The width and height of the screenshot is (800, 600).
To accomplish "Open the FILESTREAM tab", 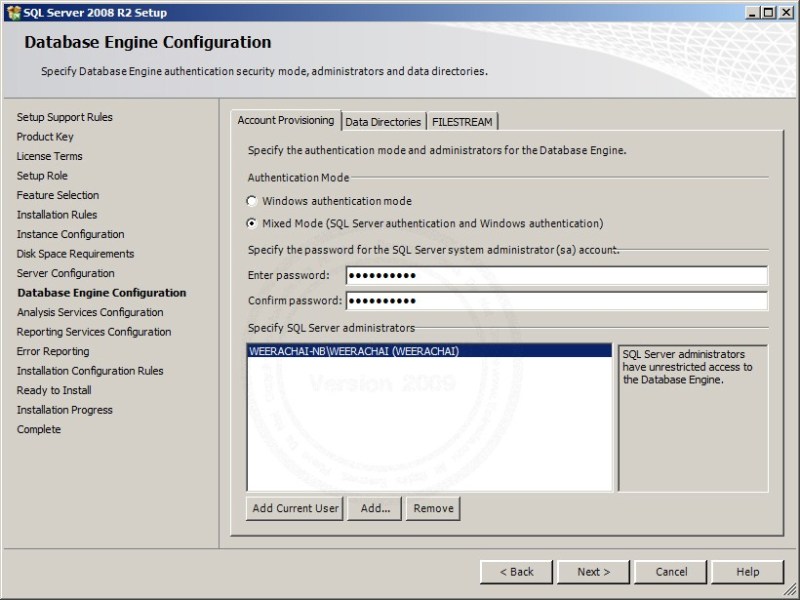I will [x=462, y=120].
